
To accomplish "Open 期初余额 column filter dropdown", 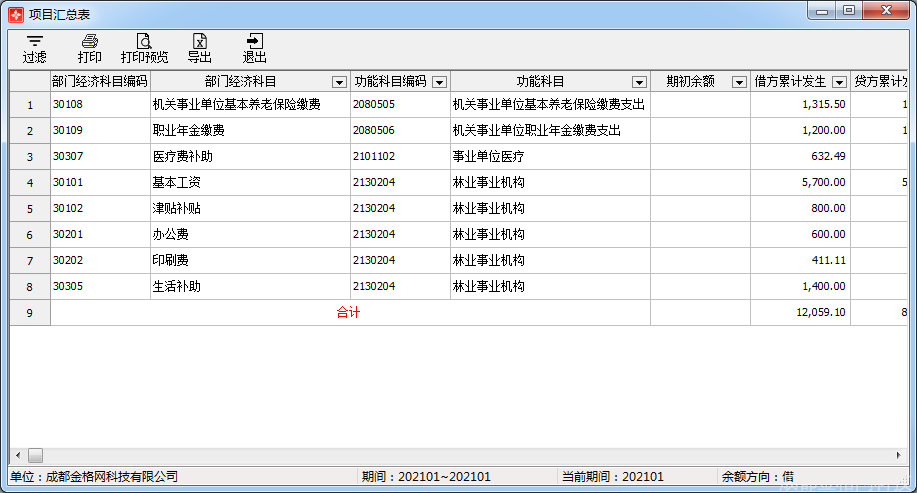I will pyautogui.click(x=740, y=82).
